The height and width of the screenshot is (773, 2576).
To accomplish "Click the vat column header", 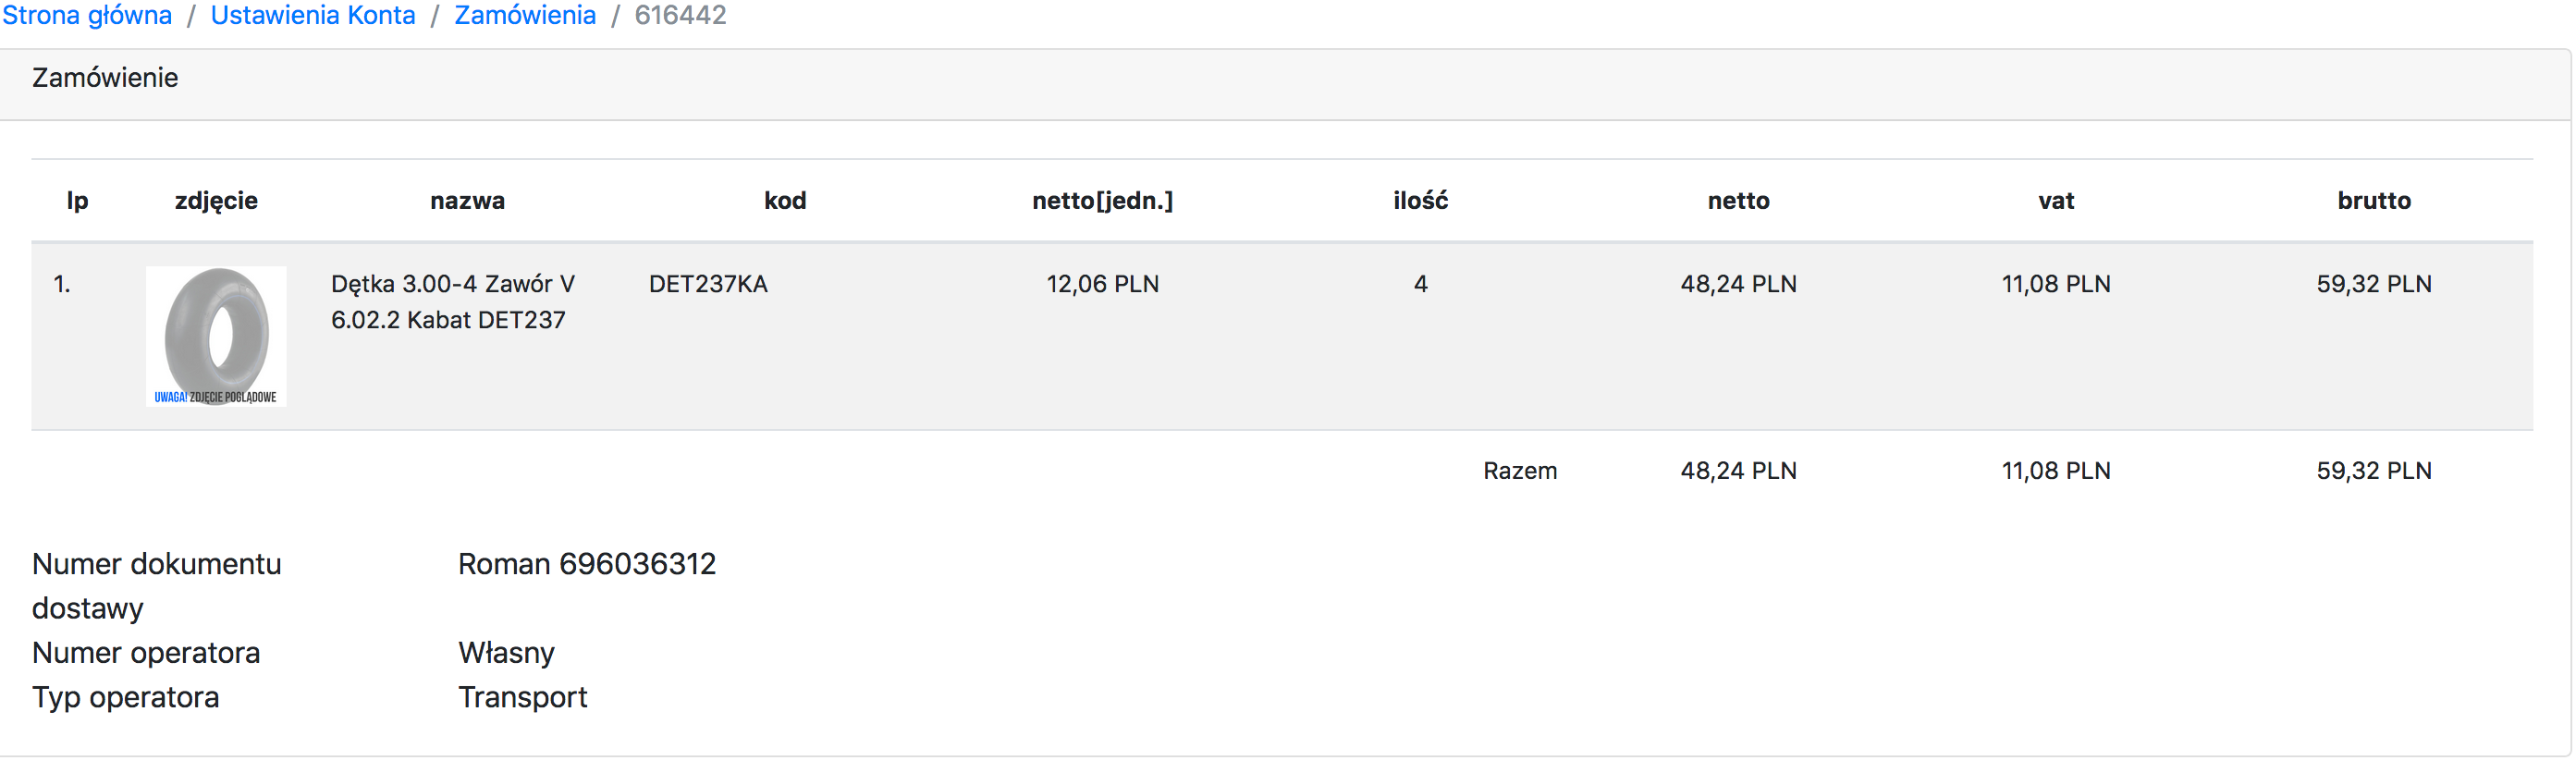I will [2056, 201].
